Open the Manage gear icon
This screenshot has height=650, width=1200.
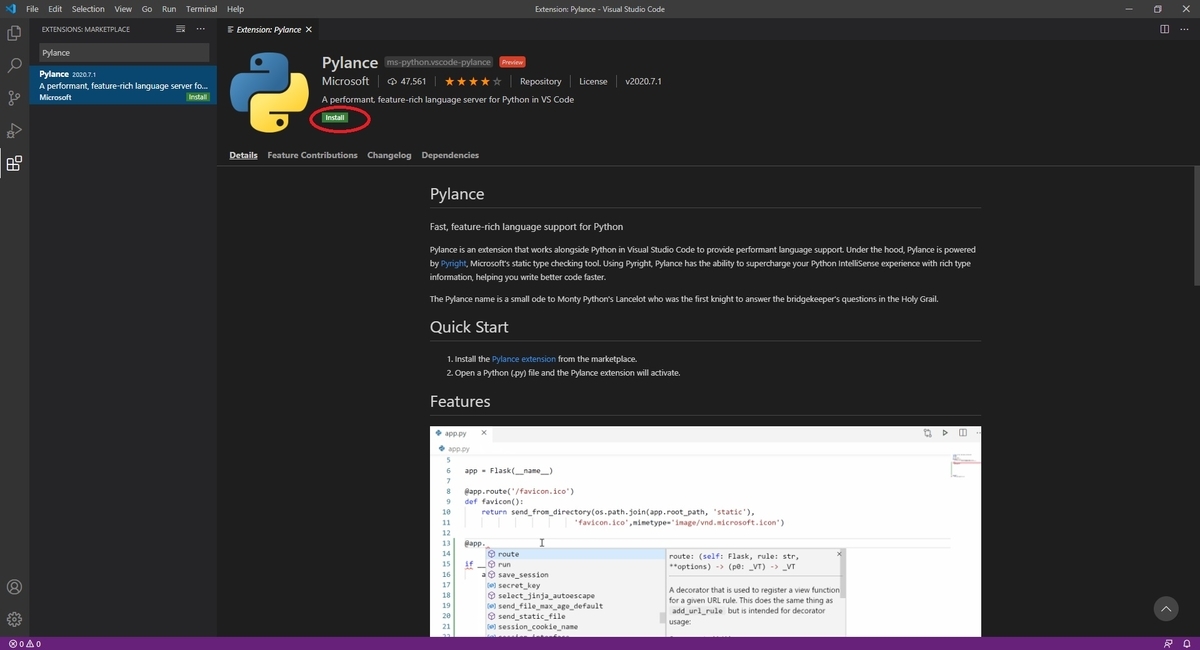pyautogui.click(x=14, y=618)
